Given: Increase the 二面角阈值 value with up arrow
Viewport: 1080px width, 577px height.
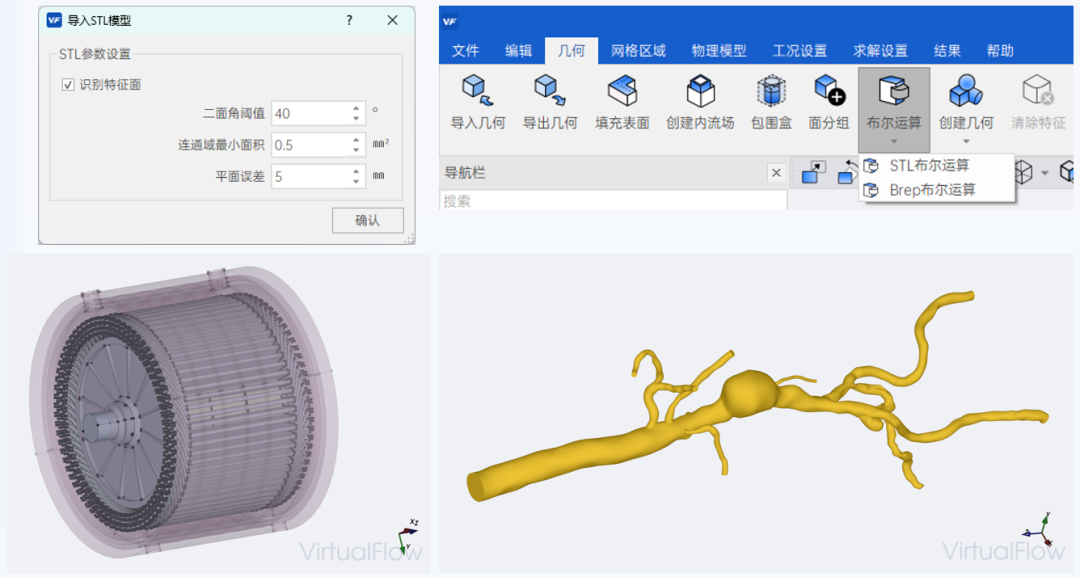Looking at the screenshot, I should click(x=356, y=109).
